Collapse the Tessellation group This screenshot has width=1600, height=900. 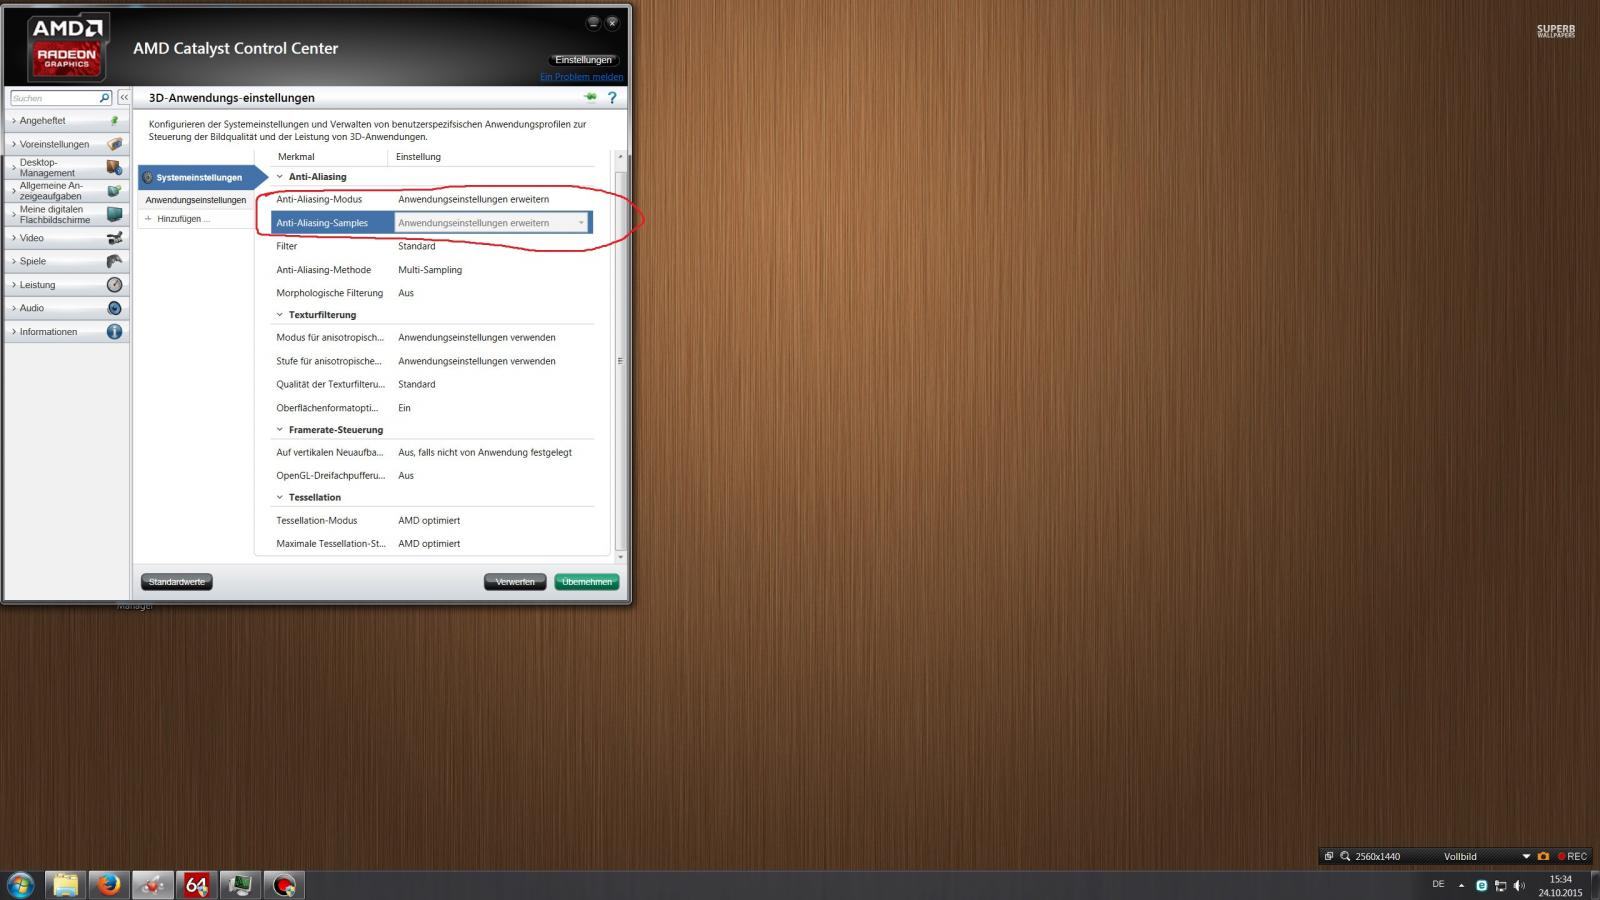coord(280,497)
